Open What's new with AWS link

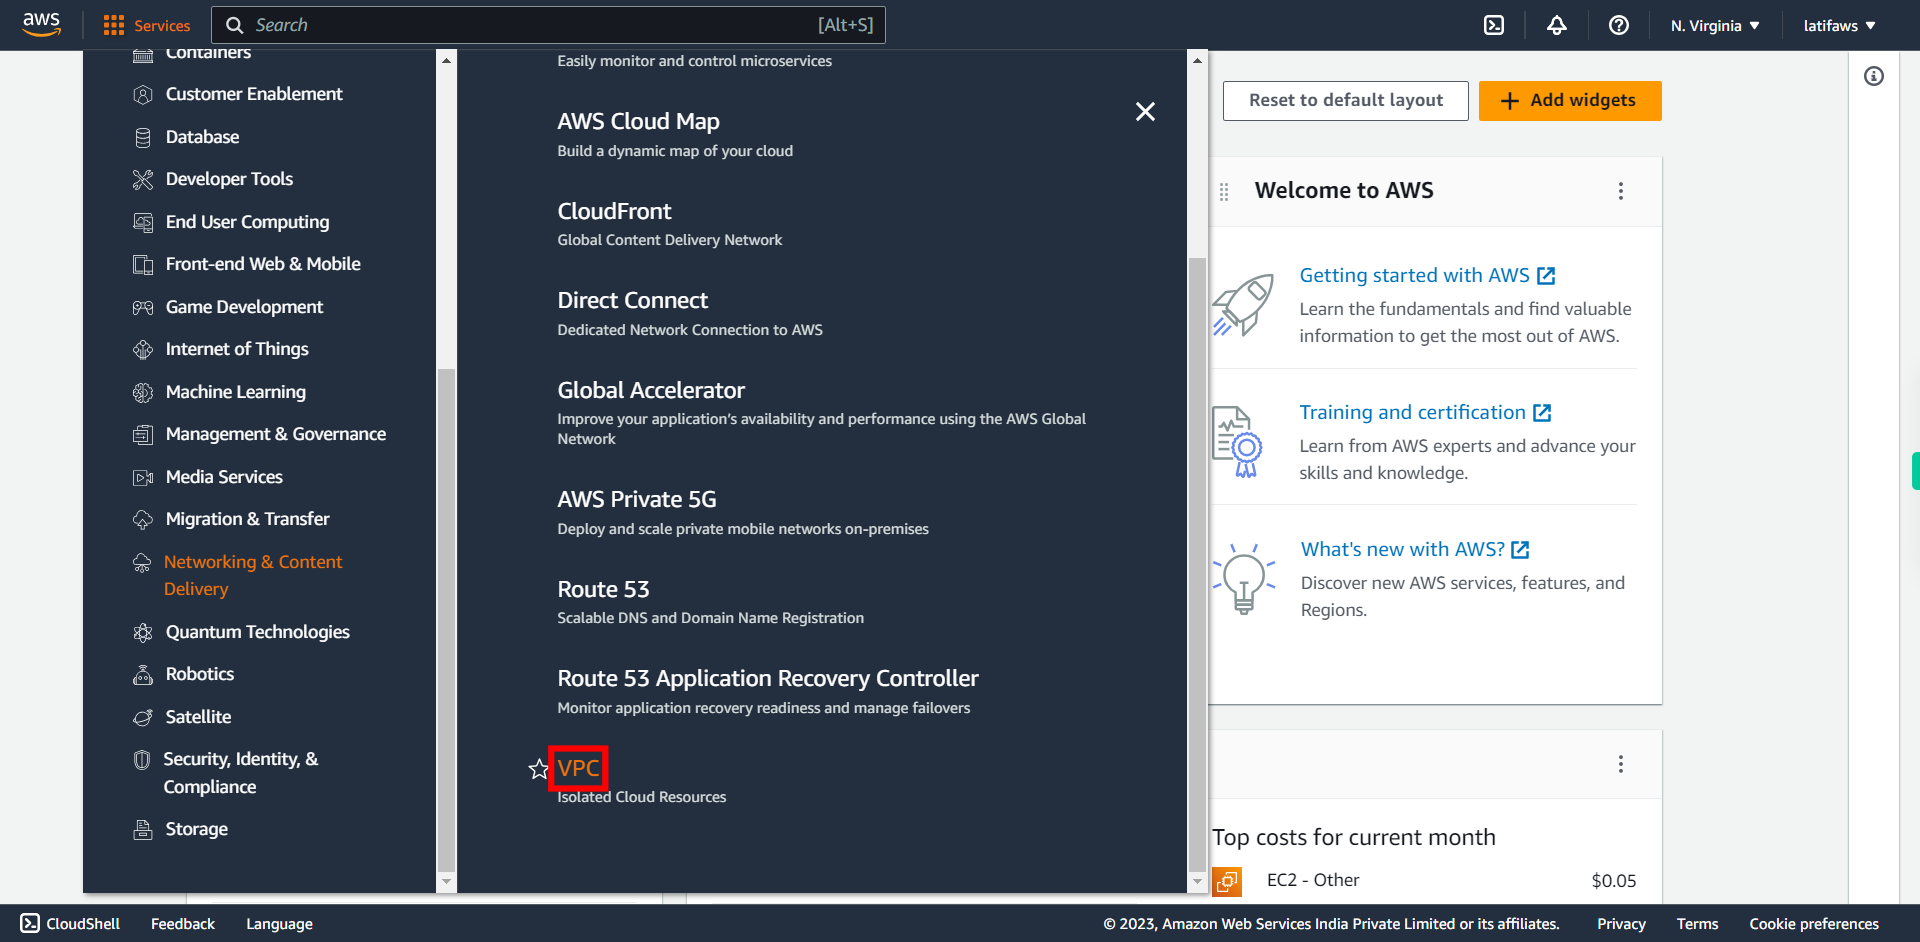tap(1415, 549)
